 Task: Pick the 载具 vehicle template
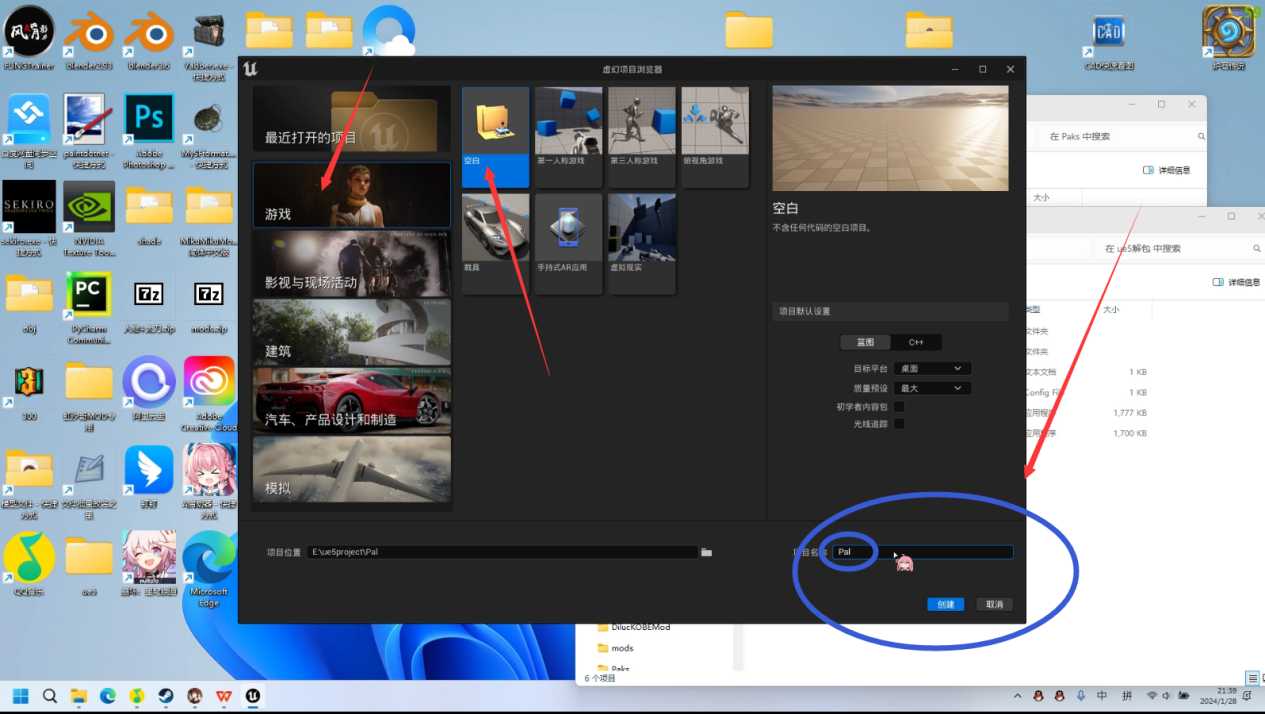pyautogui.click(x=496, y=243)
